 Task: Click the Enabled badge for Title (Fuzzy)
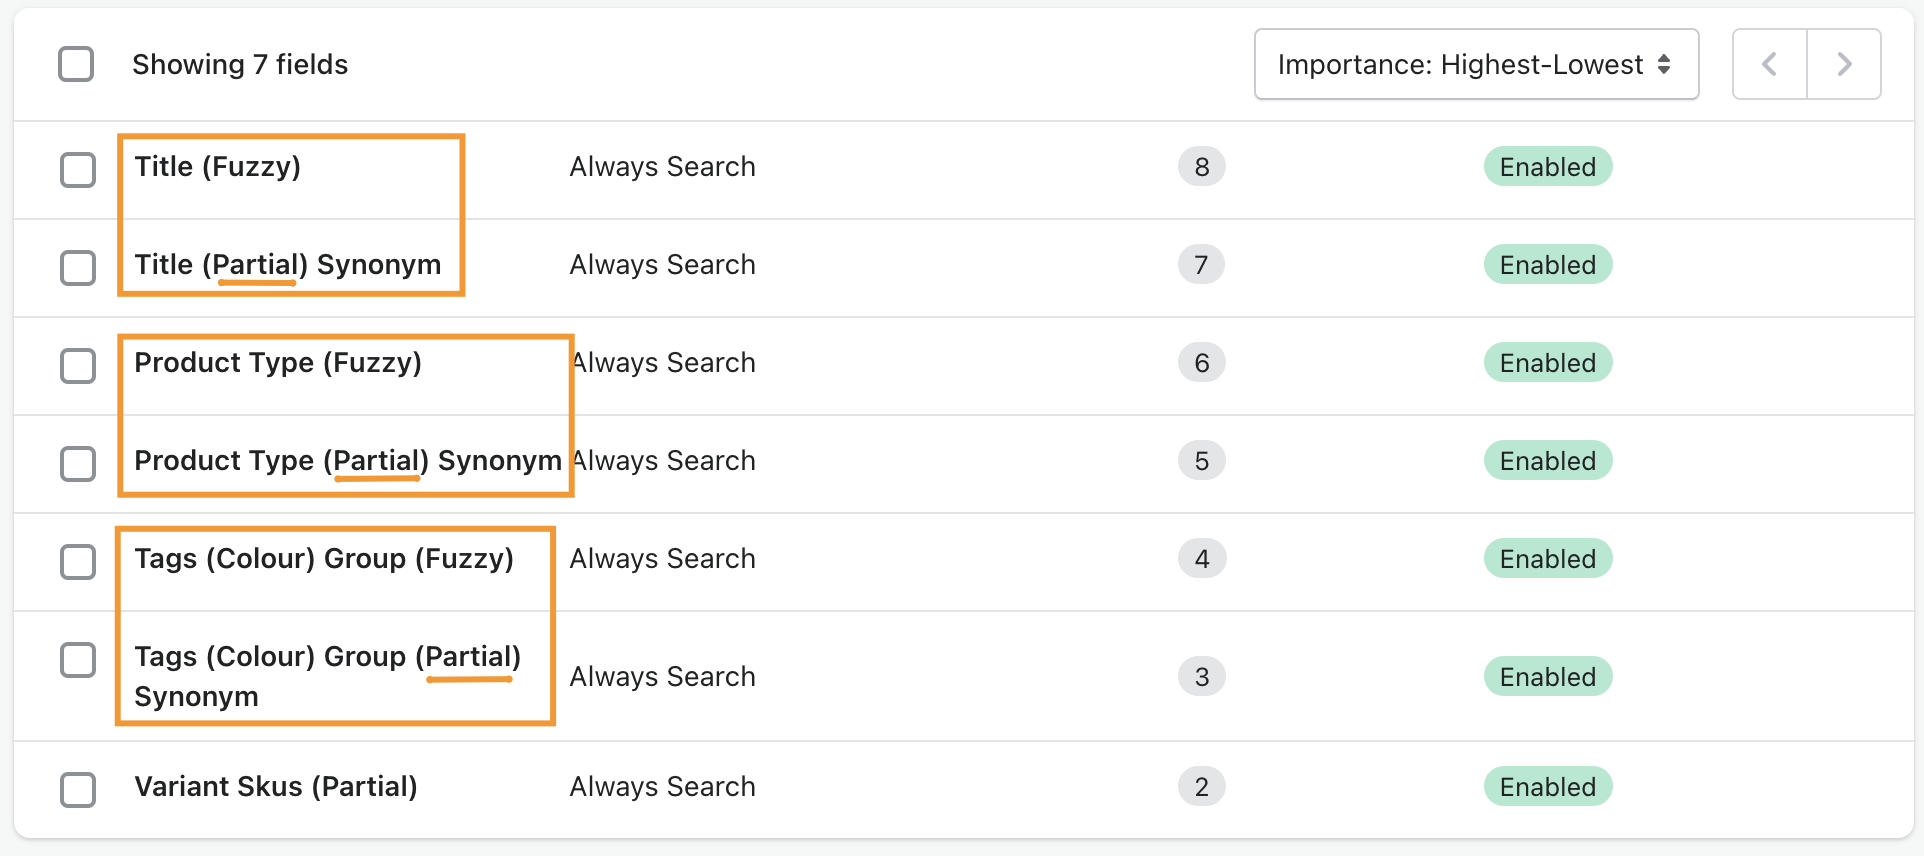click(1547, 167)
